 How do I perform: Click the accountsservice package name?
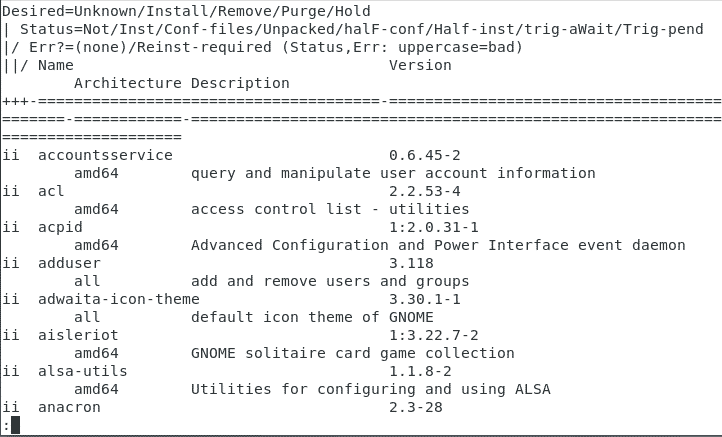[105, 155]
